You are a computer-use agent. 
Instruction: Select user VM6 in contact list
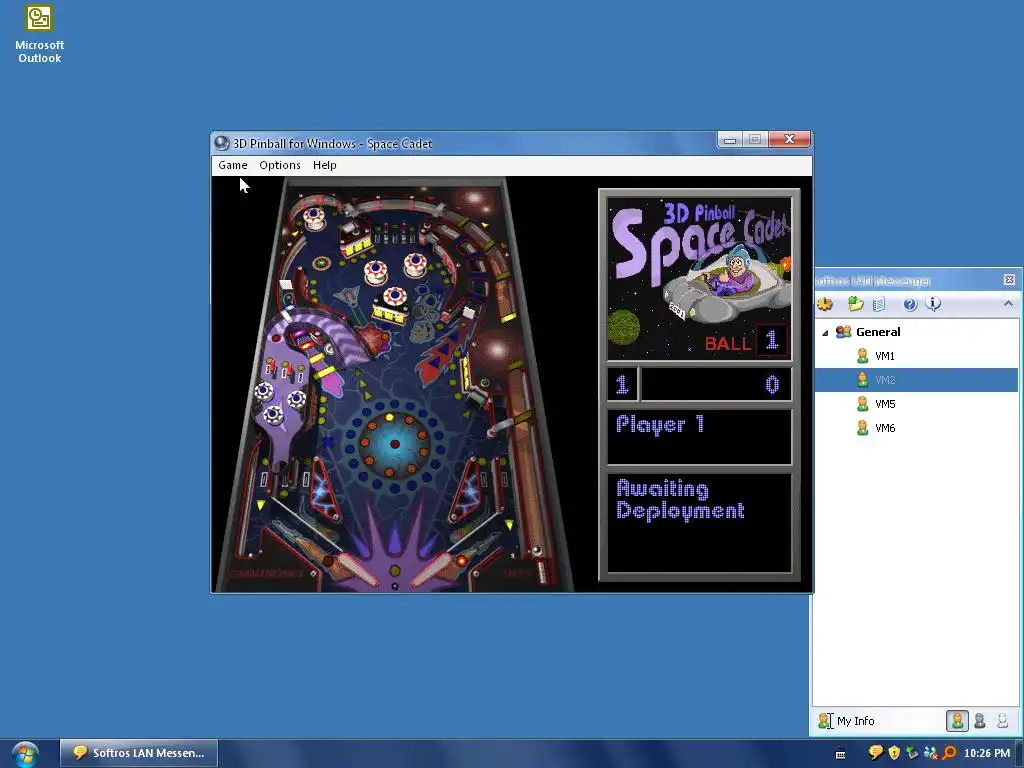[x=916, y=428]
